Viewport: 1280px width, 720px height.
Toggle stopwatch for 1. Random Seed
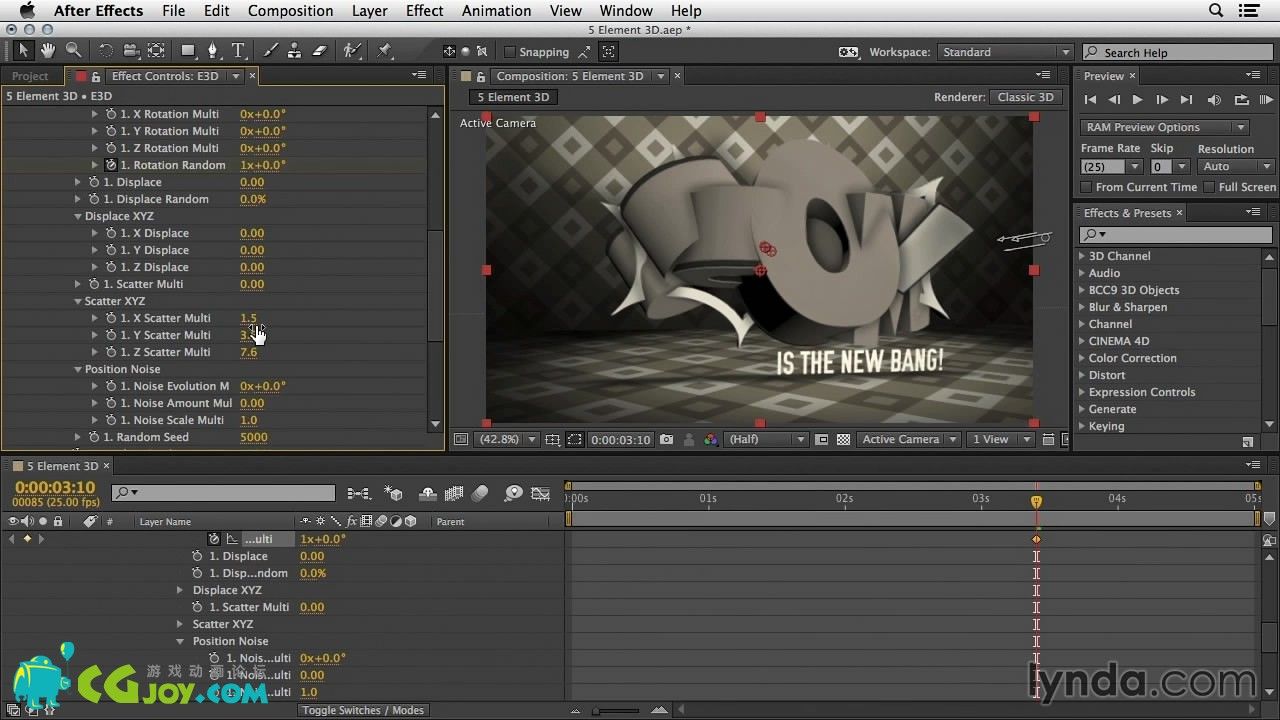pyautogui.click(x=94, y=437)
